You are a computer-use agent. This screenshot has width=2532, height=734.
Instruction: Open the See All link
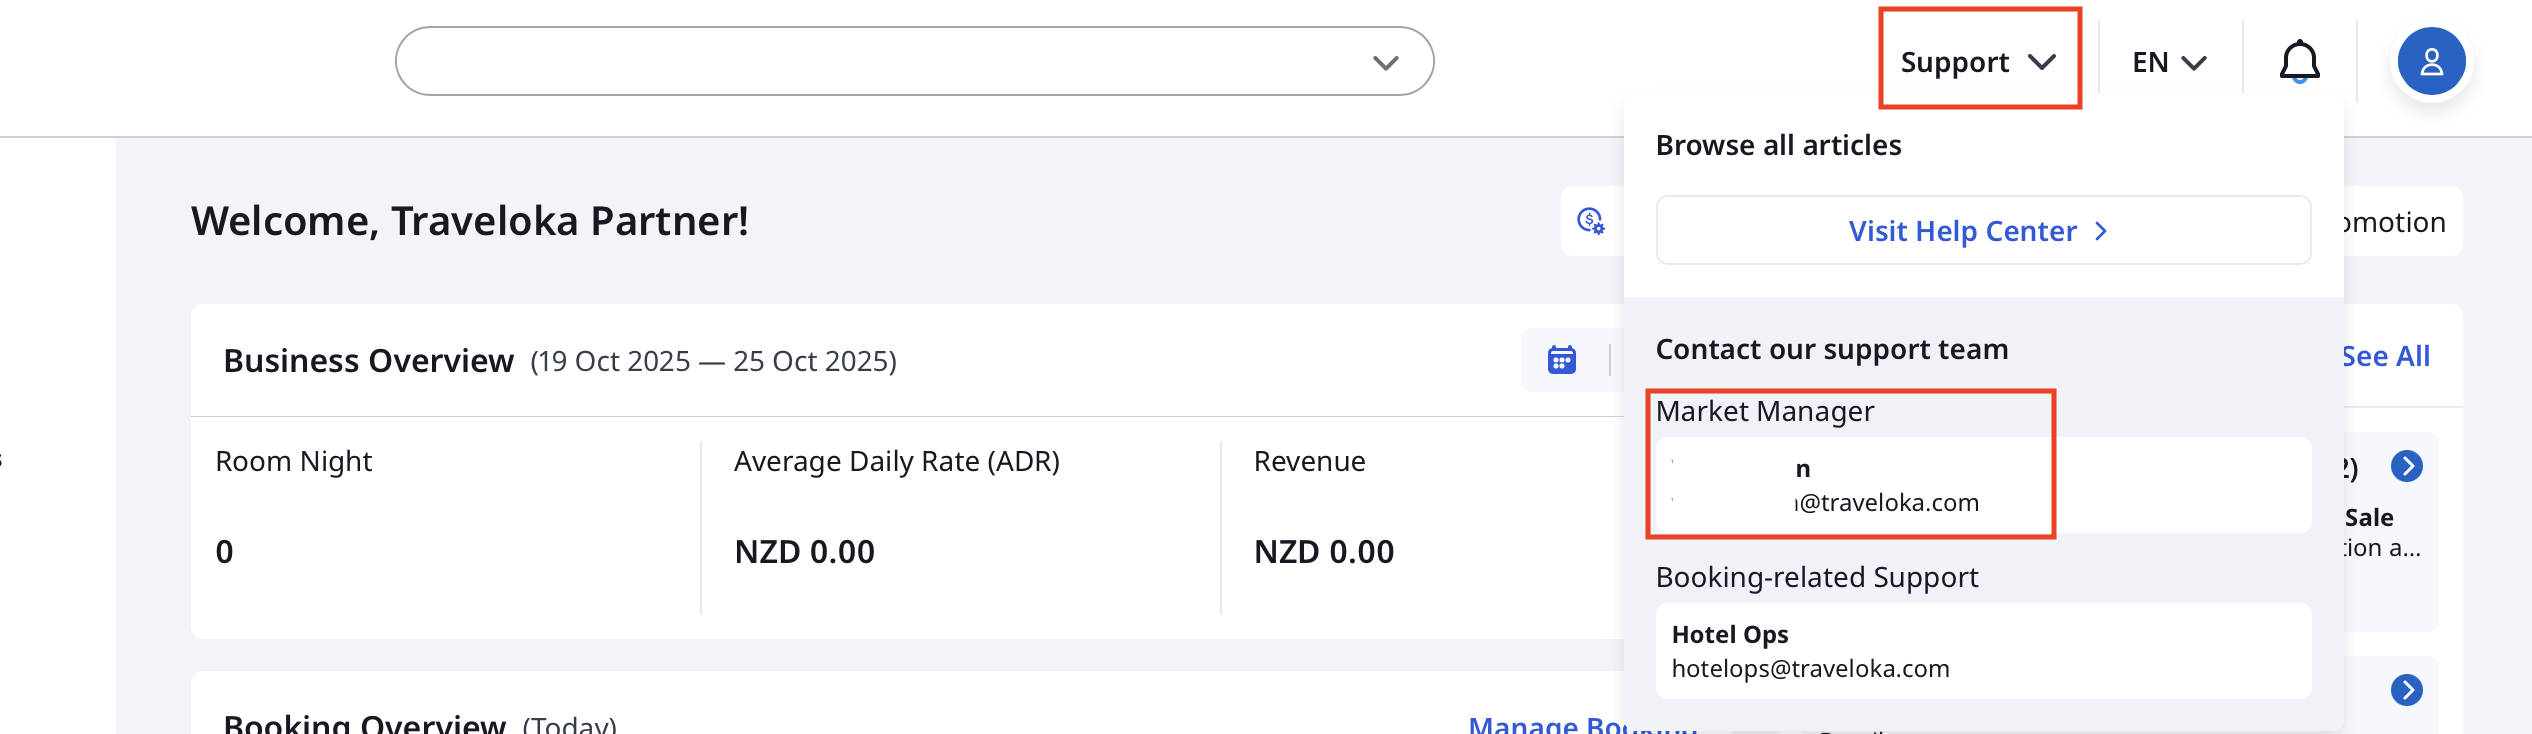[2386, 357]
